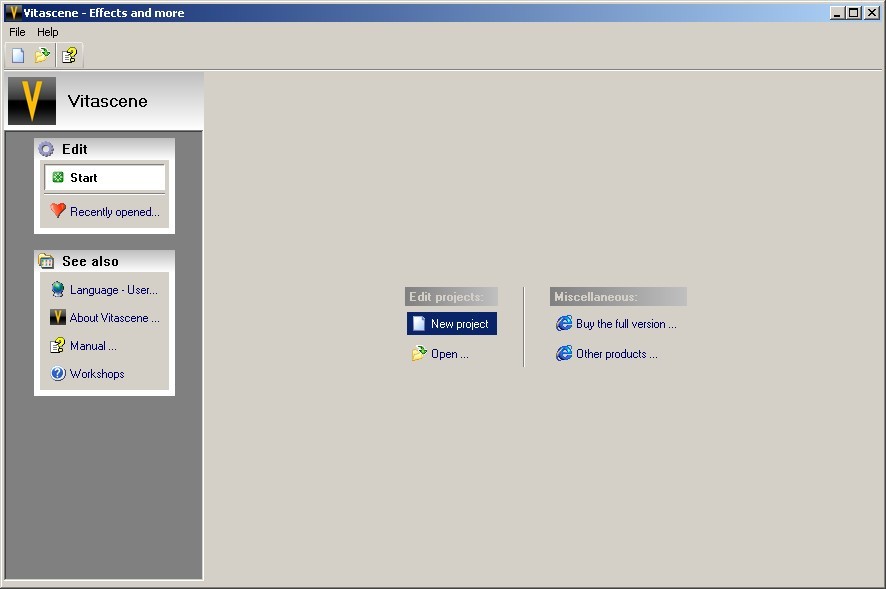886x589 pixels.
Task: Click the Edit projects: header
Action: point(451,297)
